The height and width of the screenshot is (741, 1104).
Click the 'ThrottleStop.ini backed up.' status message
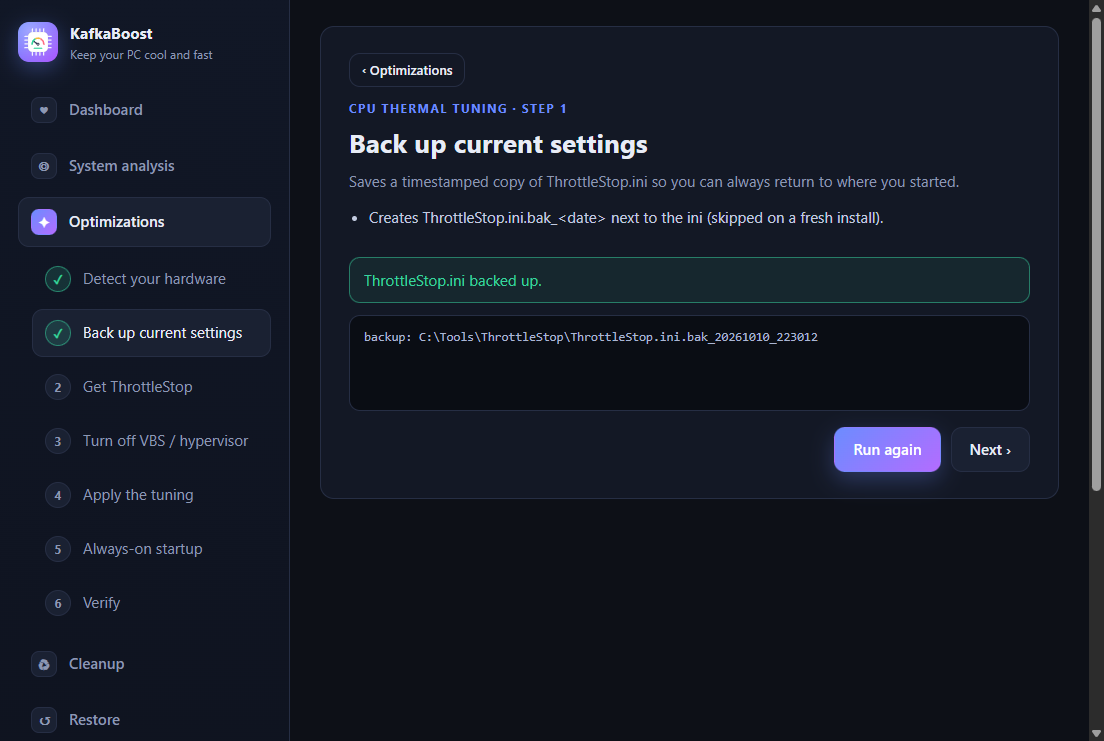[689, 280]
